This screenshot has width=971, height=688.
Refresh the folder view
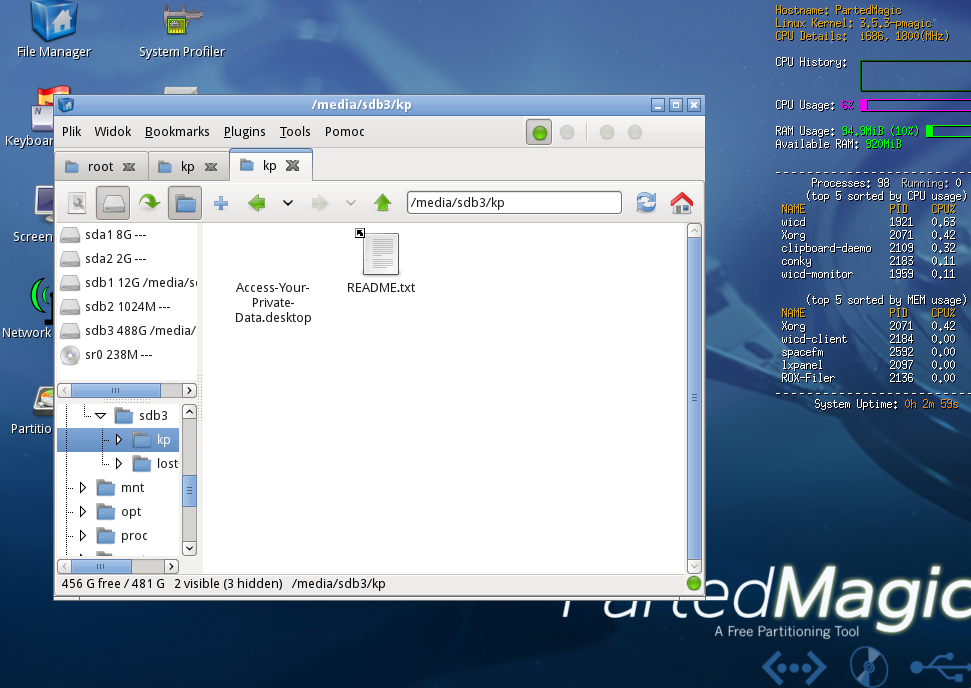point(646,202)
